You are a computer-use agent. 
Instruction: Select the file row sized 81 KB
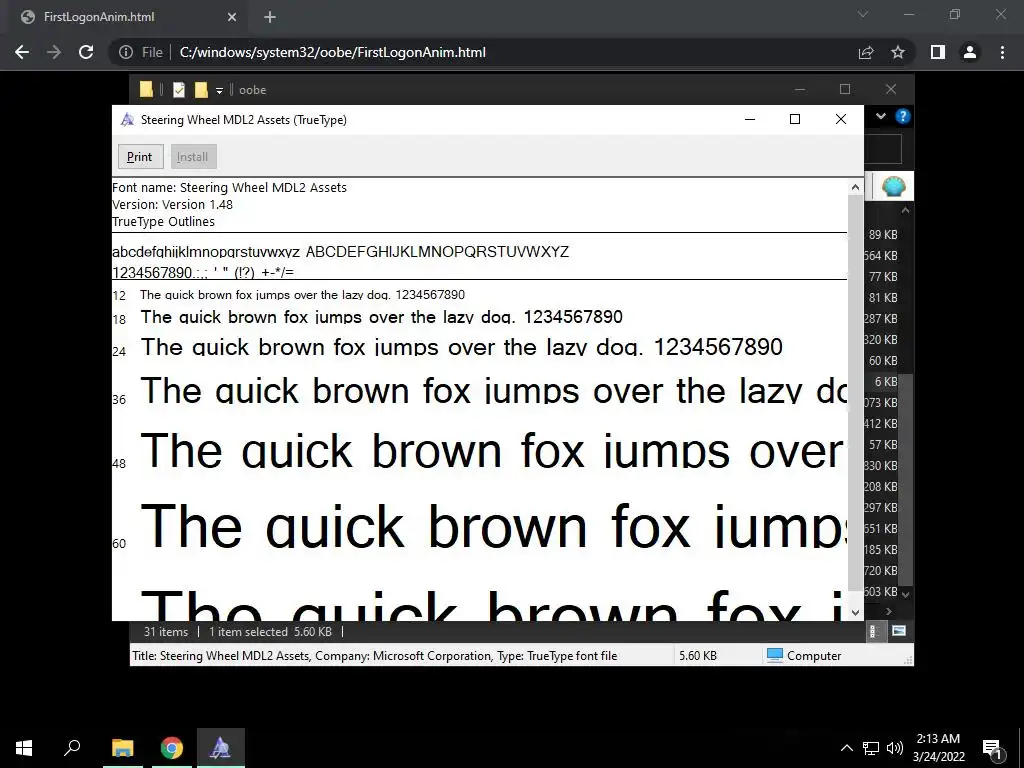pyautogui.click(x=882, y=298)
